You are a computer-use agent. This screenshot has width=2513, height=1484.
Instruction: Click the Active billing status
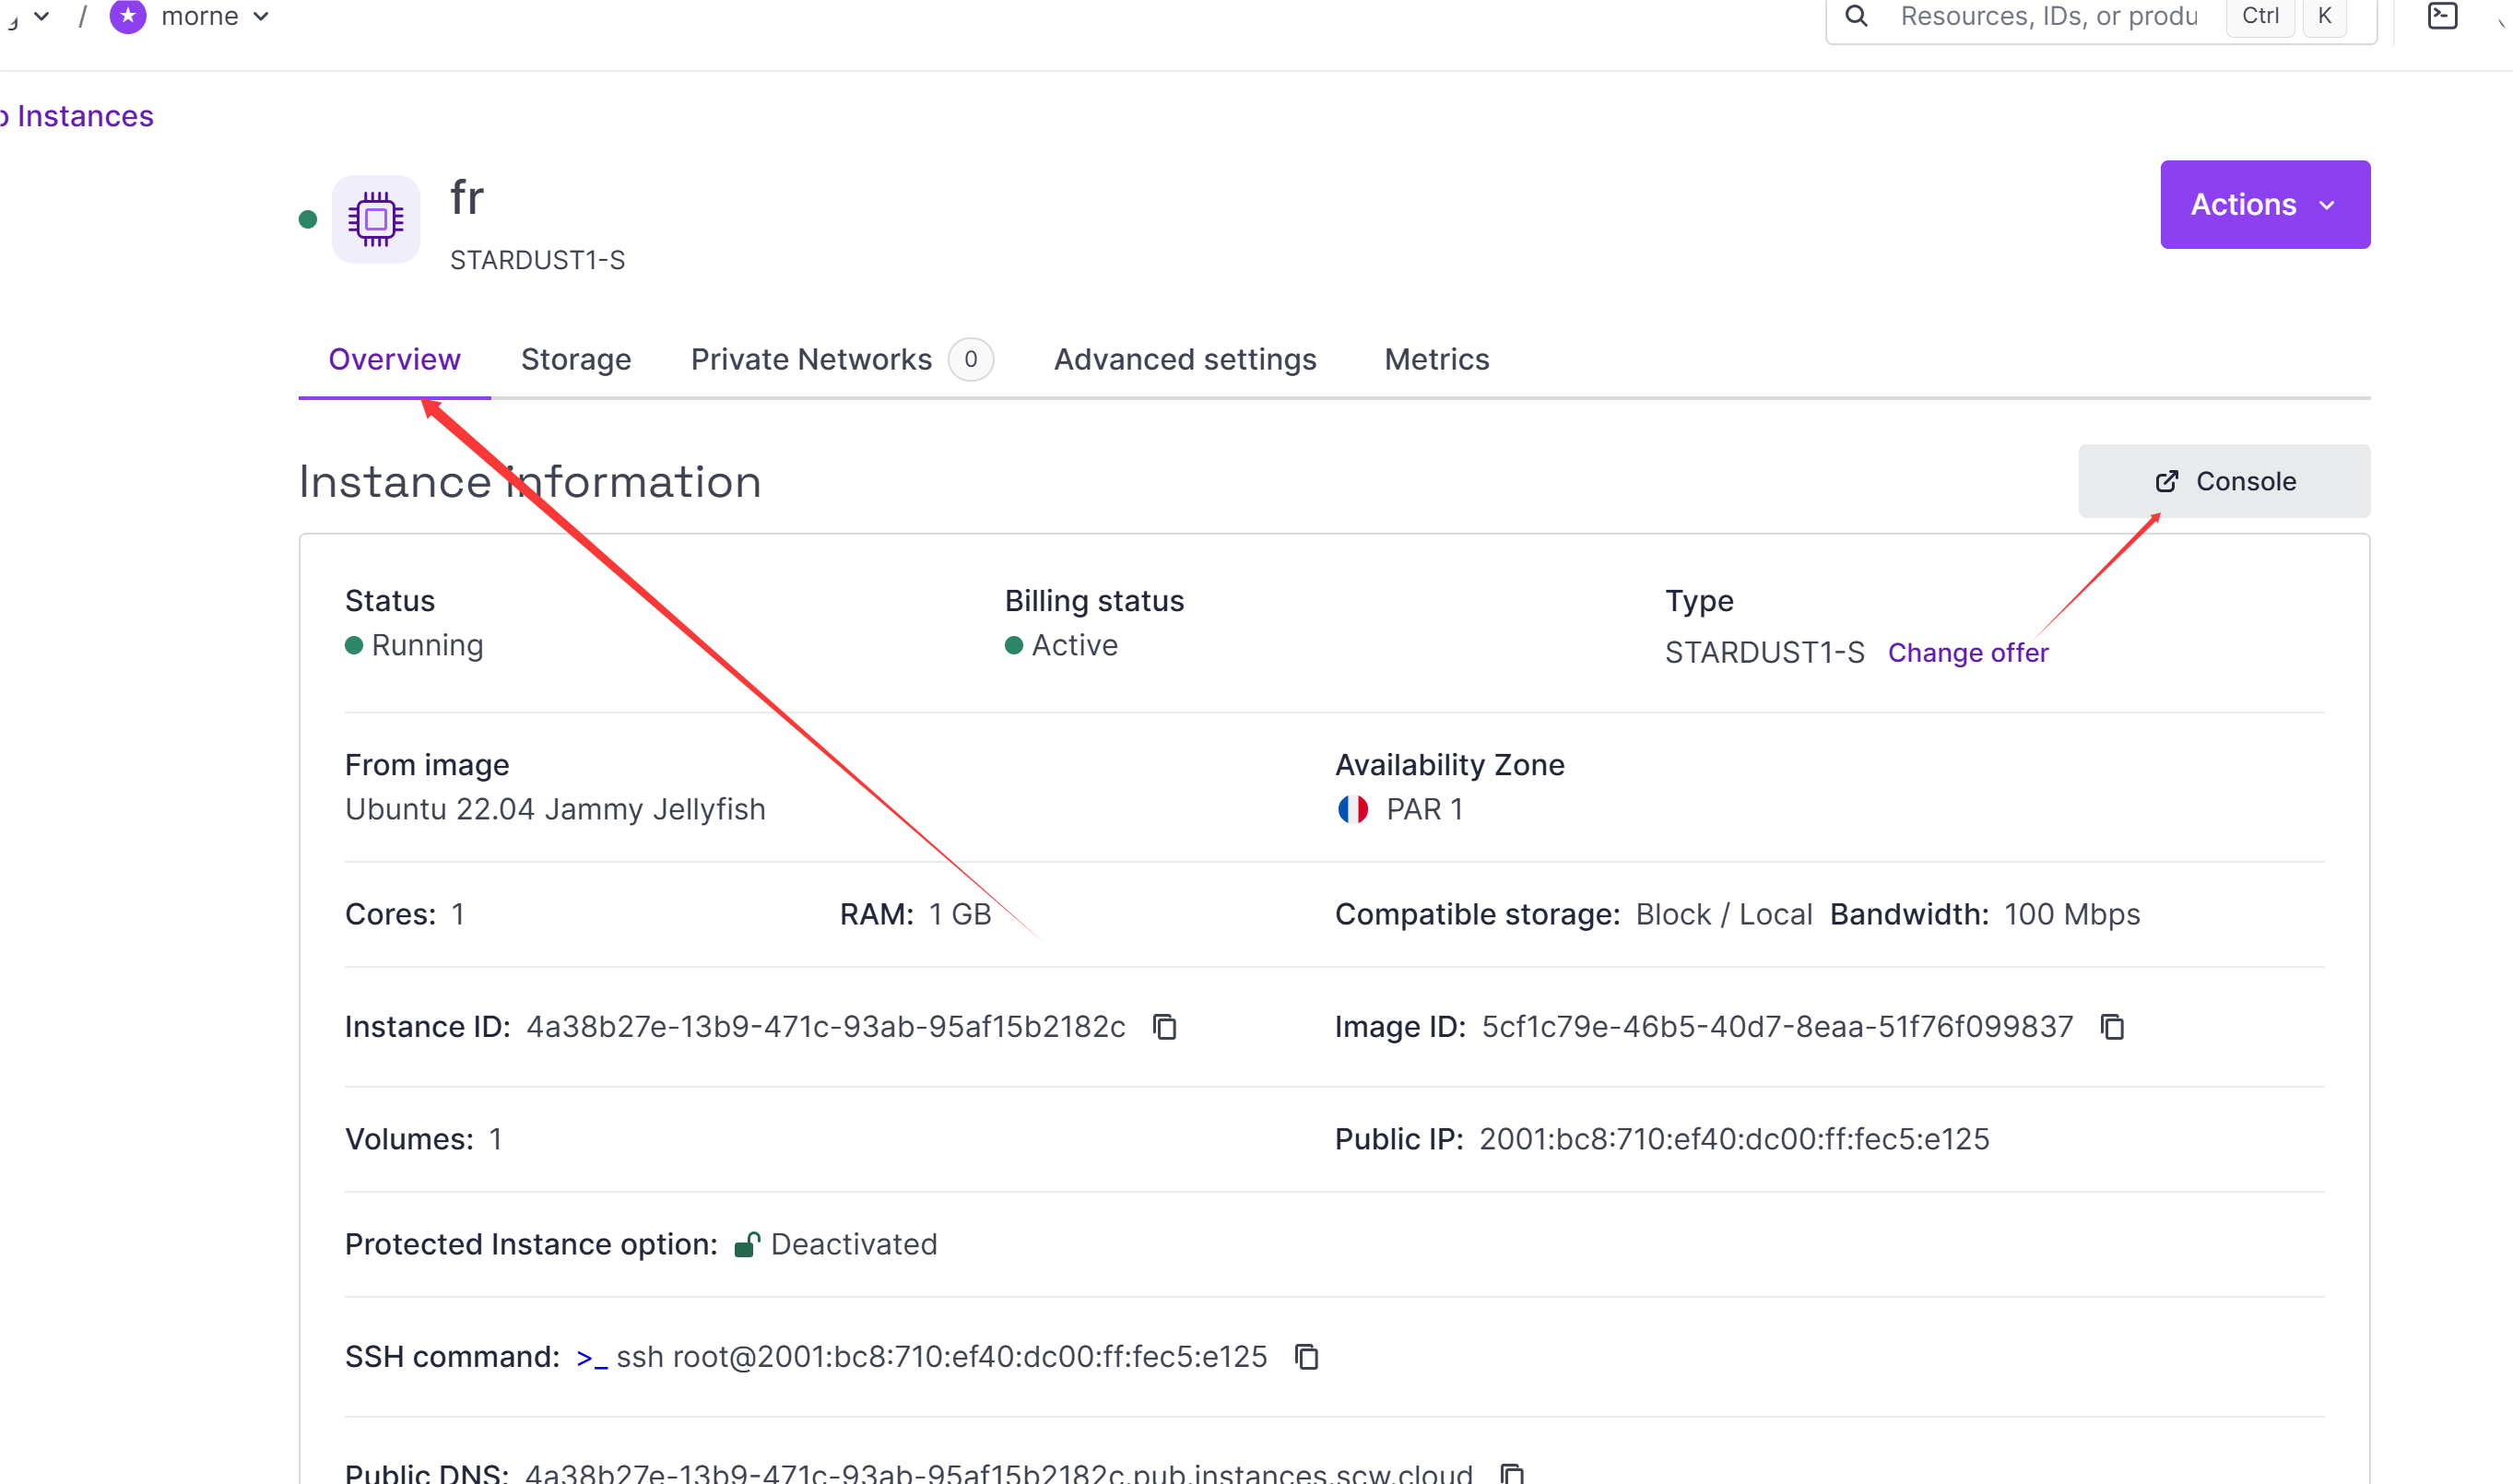point(1074,645)
